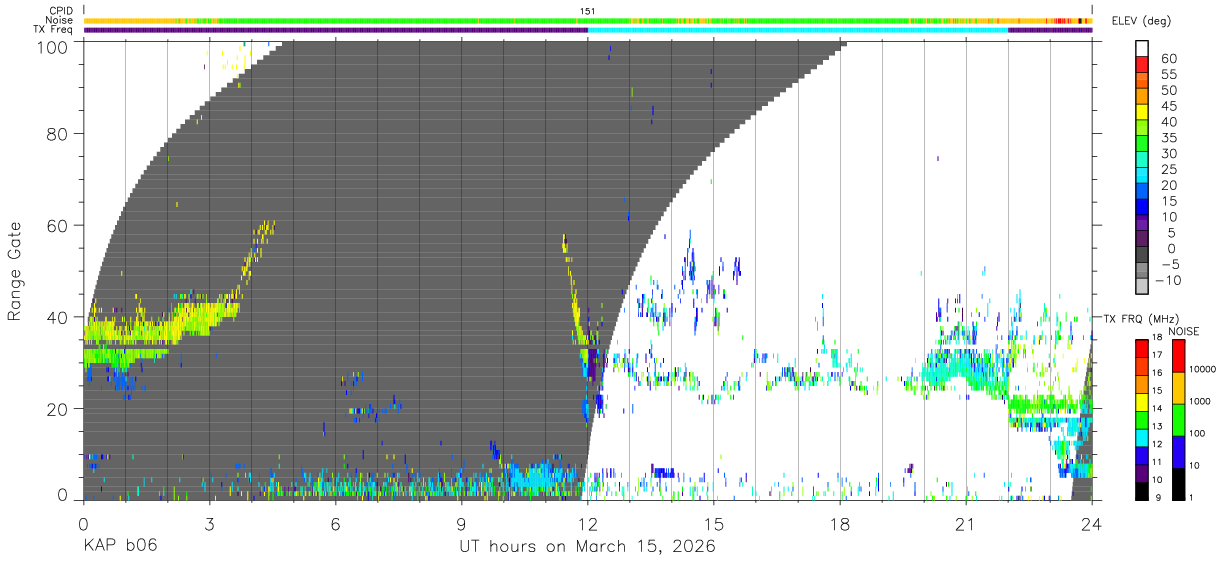This screenshot has width=1228, height=567.
Task: Pick the red top segment of NOISE colorbar
Action: click(1177, 356)
